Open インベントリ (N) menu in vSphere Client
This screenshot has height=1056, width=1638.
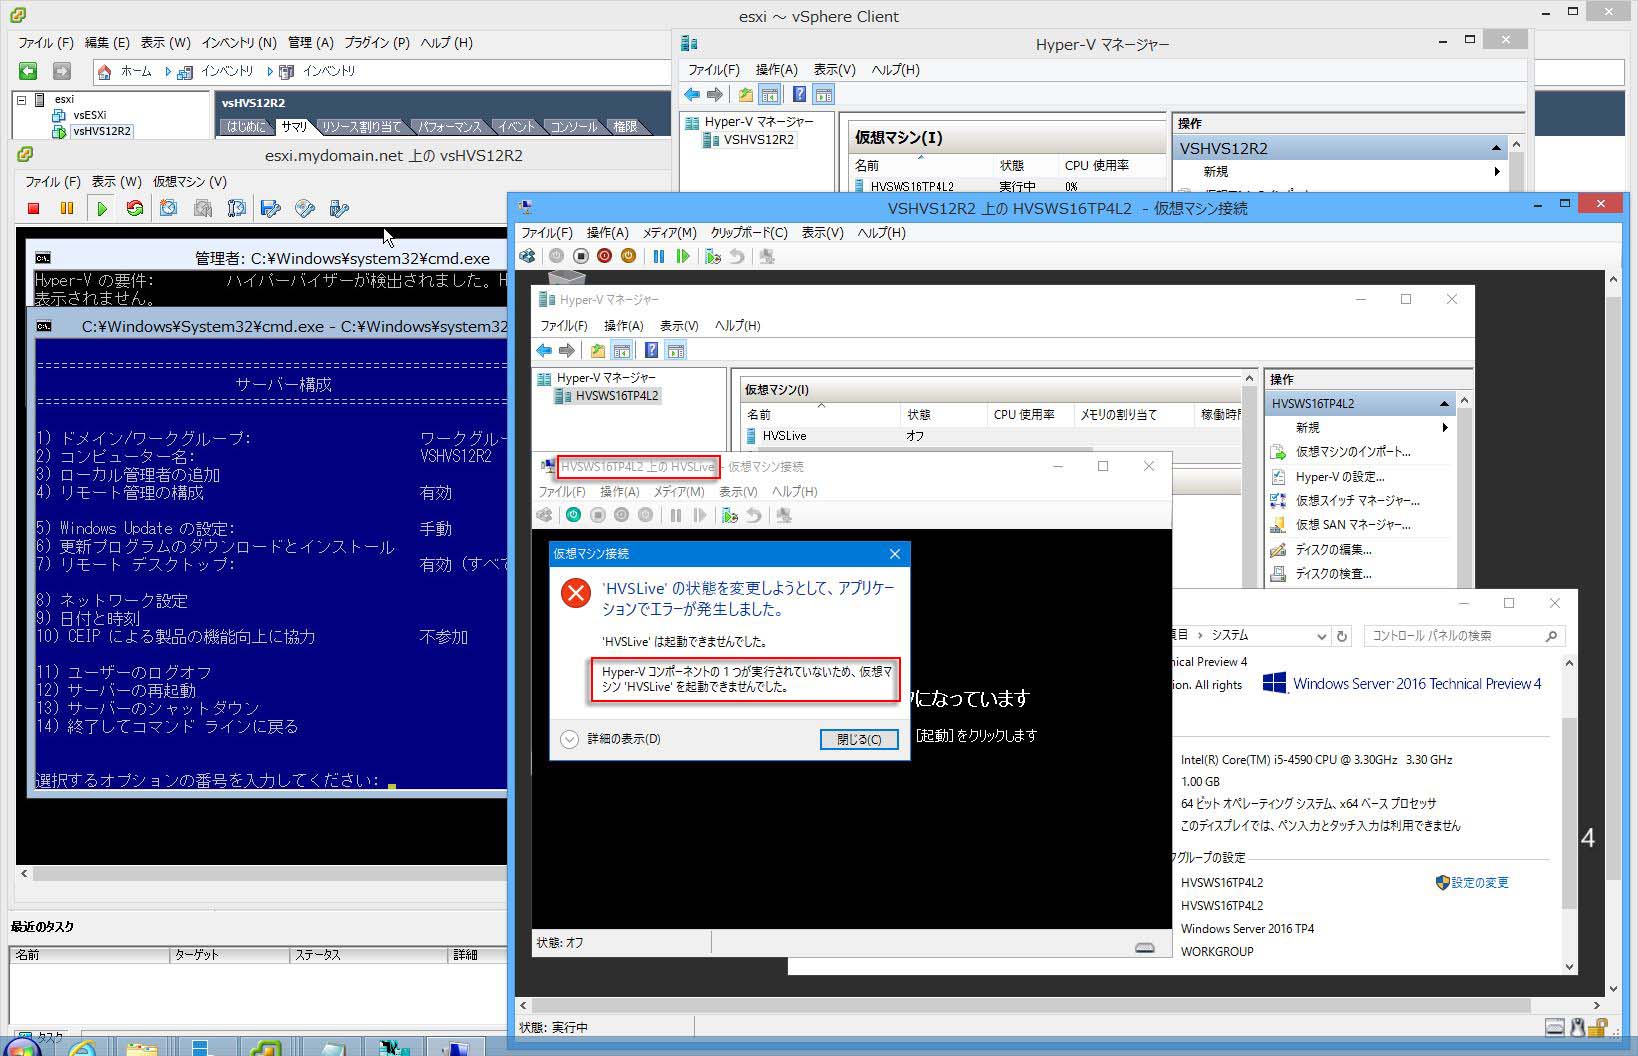coord(239,43)
